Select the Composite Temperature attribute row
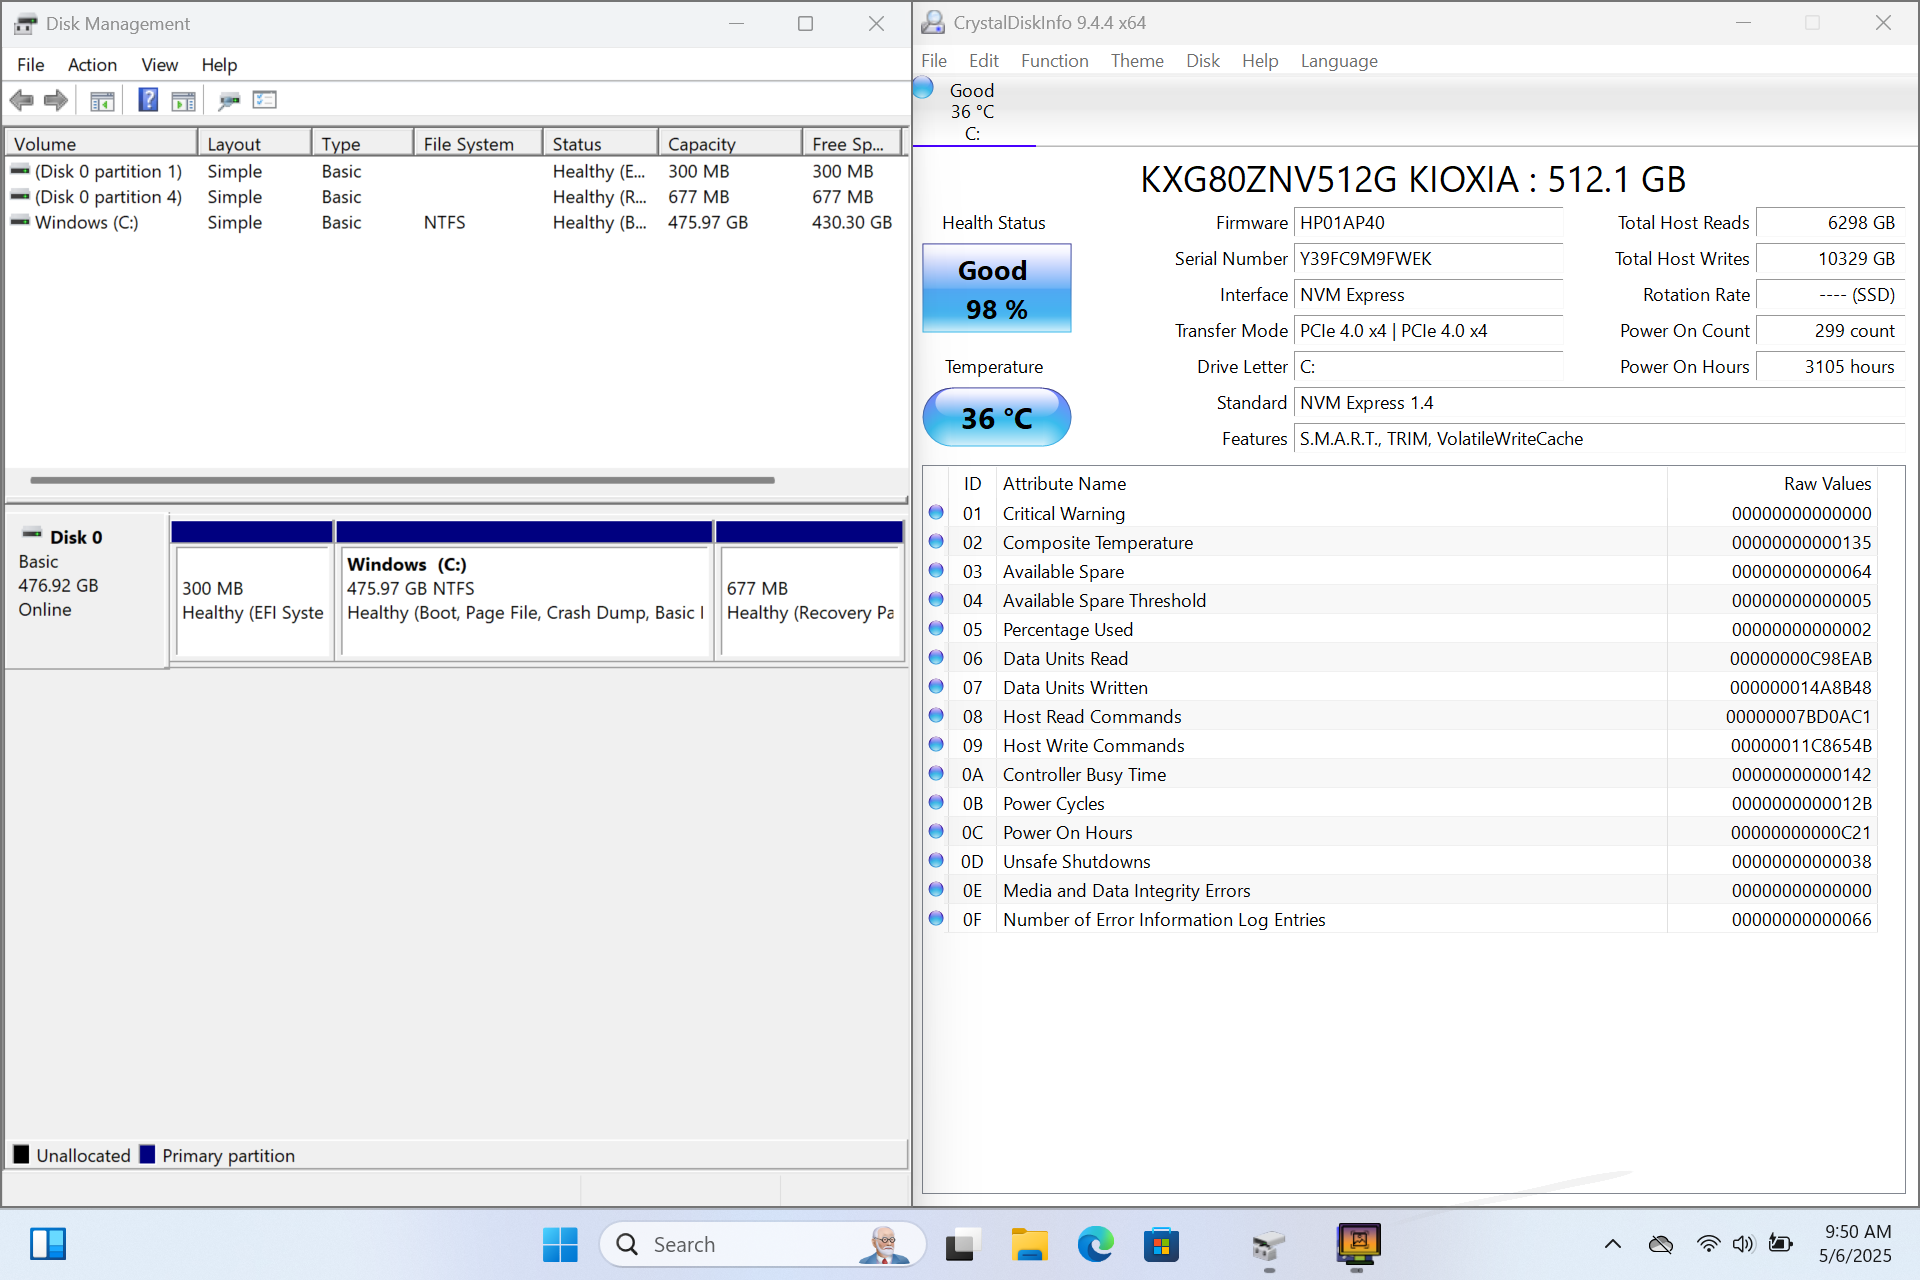 tap(1400, 542)
